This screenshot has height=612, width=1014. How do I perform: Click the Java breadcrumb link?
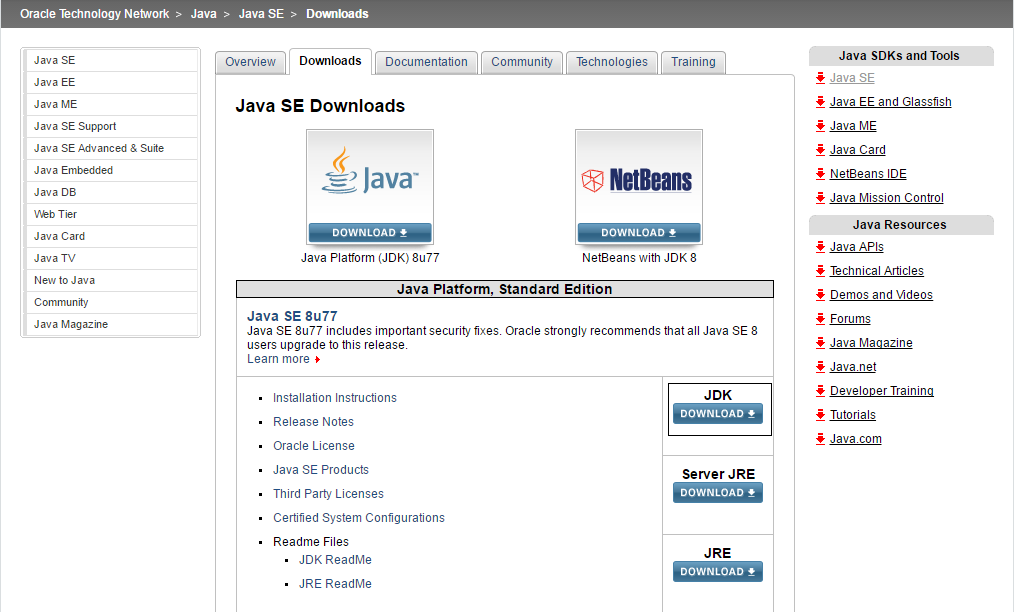[x=204, y=14]
